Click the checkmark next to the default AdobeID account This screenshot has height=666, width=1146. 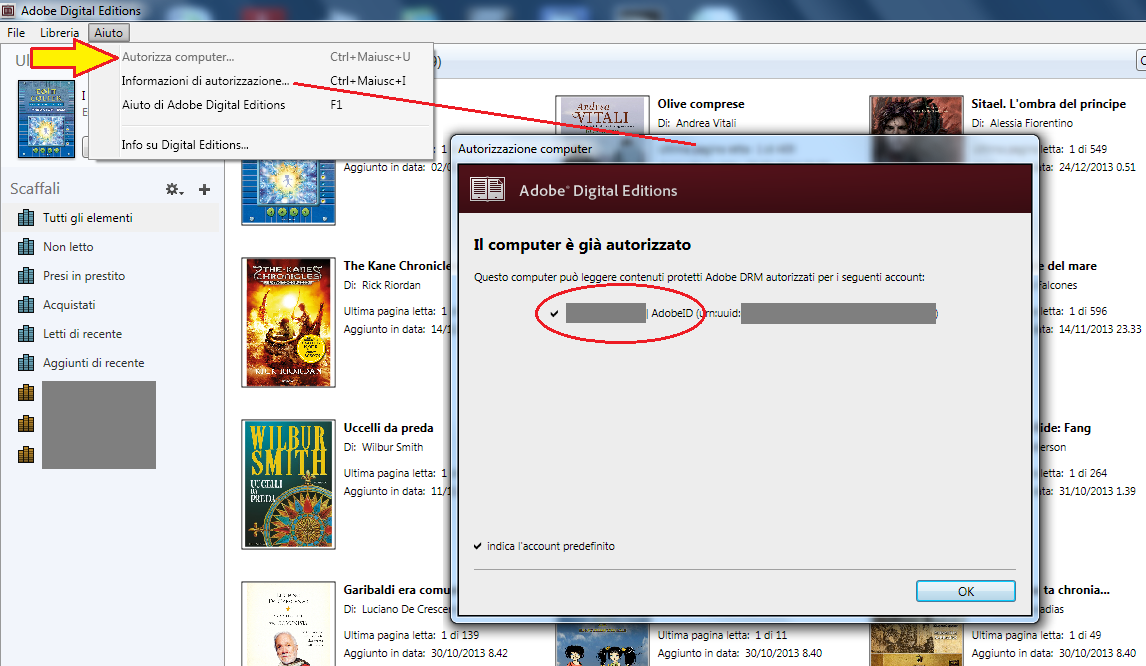553,313
